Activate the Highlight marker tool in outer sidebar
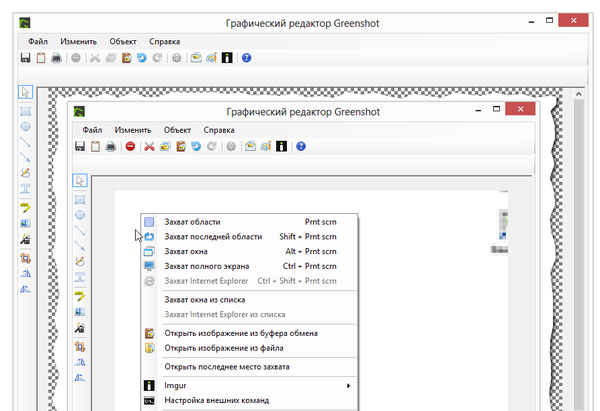This screenshot has width=600, height=411. tap(25, 208)
